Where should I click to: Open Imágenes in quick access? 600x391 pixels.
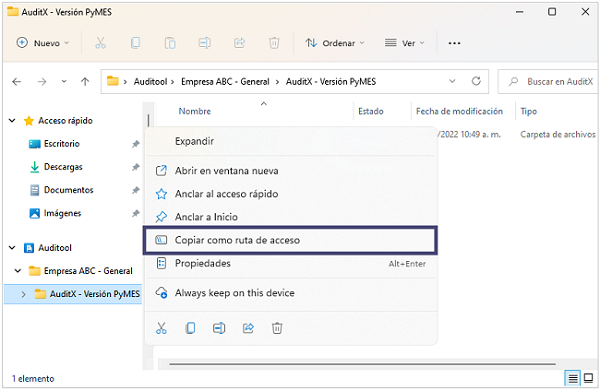(62, 213)
